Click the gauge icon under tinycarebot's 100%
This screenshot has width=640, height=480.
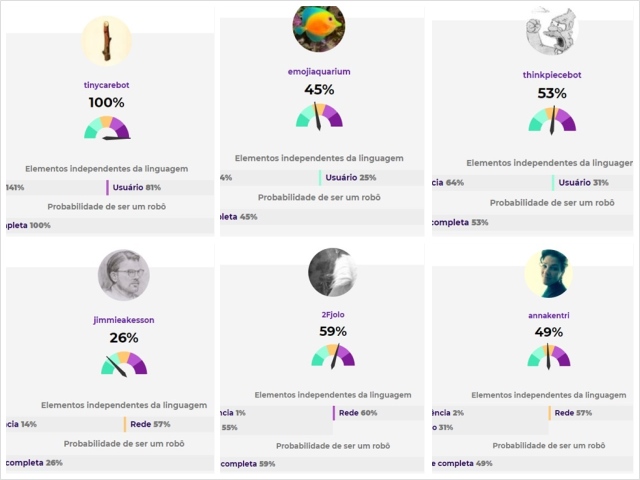(x=107, y=127)
